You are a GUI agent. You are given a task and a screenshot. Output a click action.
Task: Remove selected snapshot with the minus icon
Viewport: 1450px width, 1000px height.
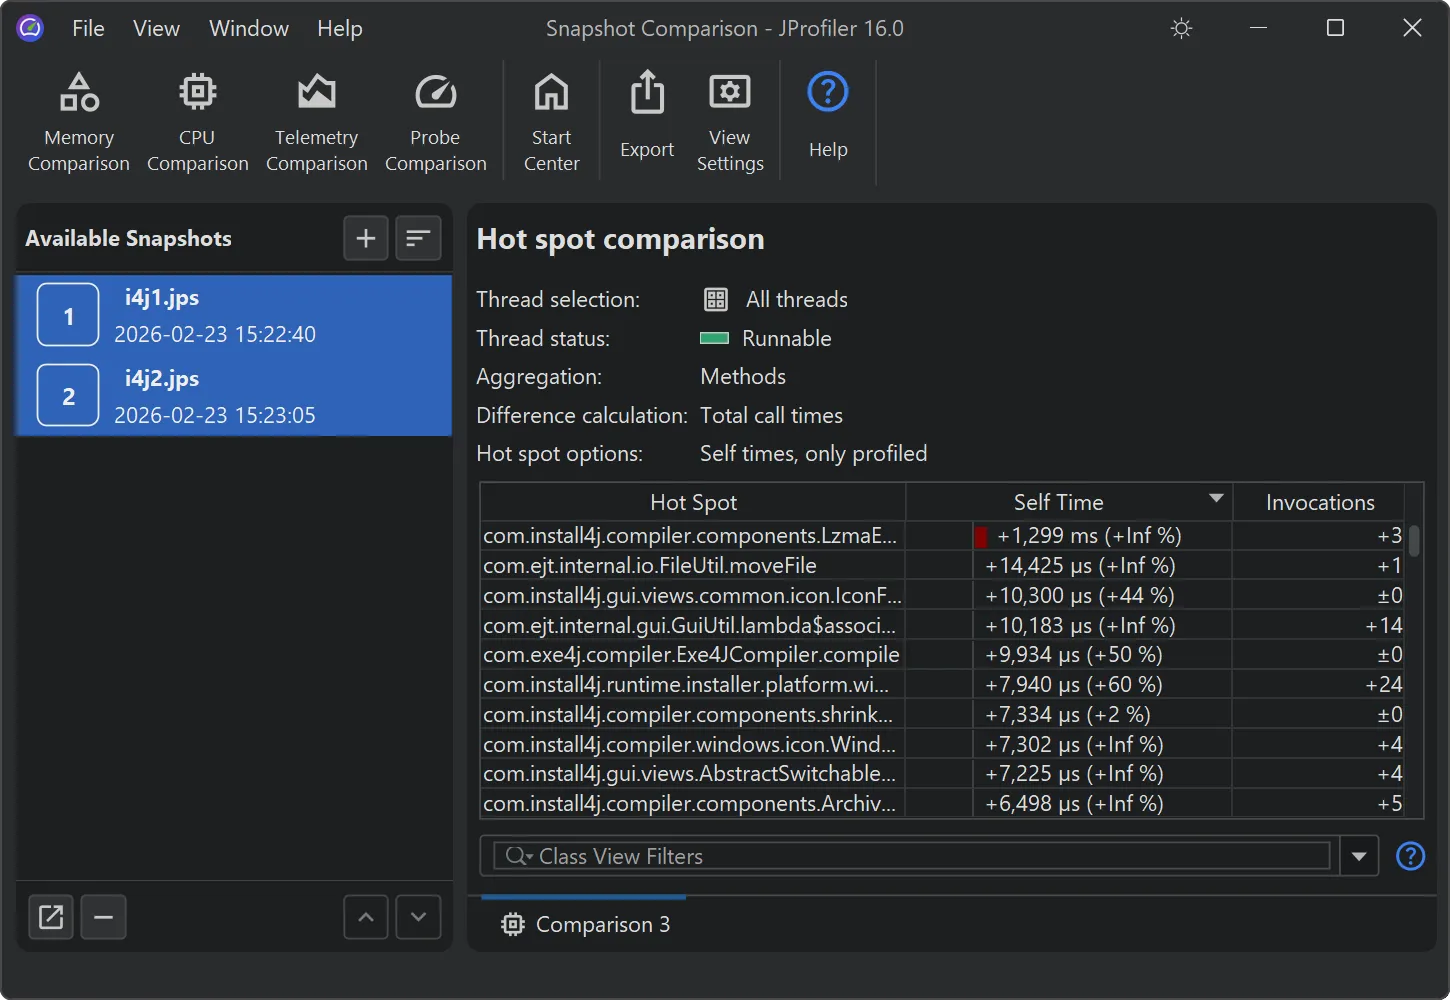coord(103,917)
